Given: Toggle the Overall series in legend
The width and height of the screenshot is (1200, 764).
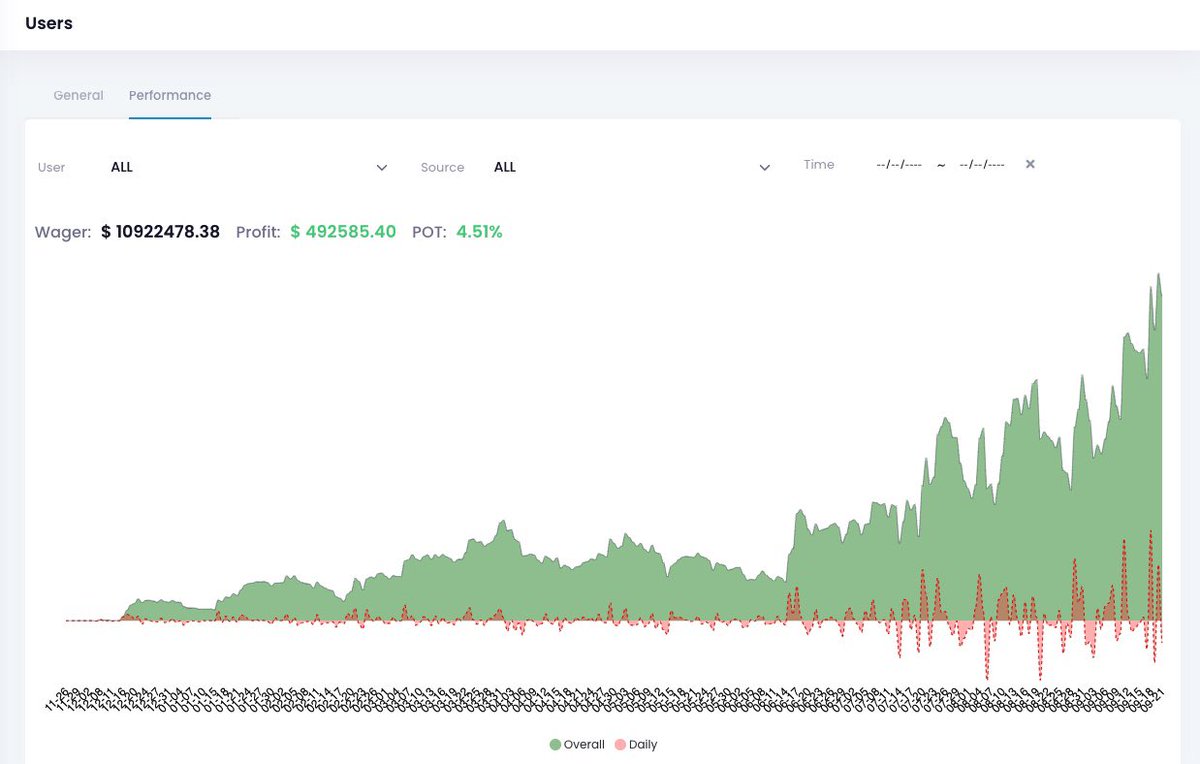Looking at the screenshot, I should click(577, 744).
